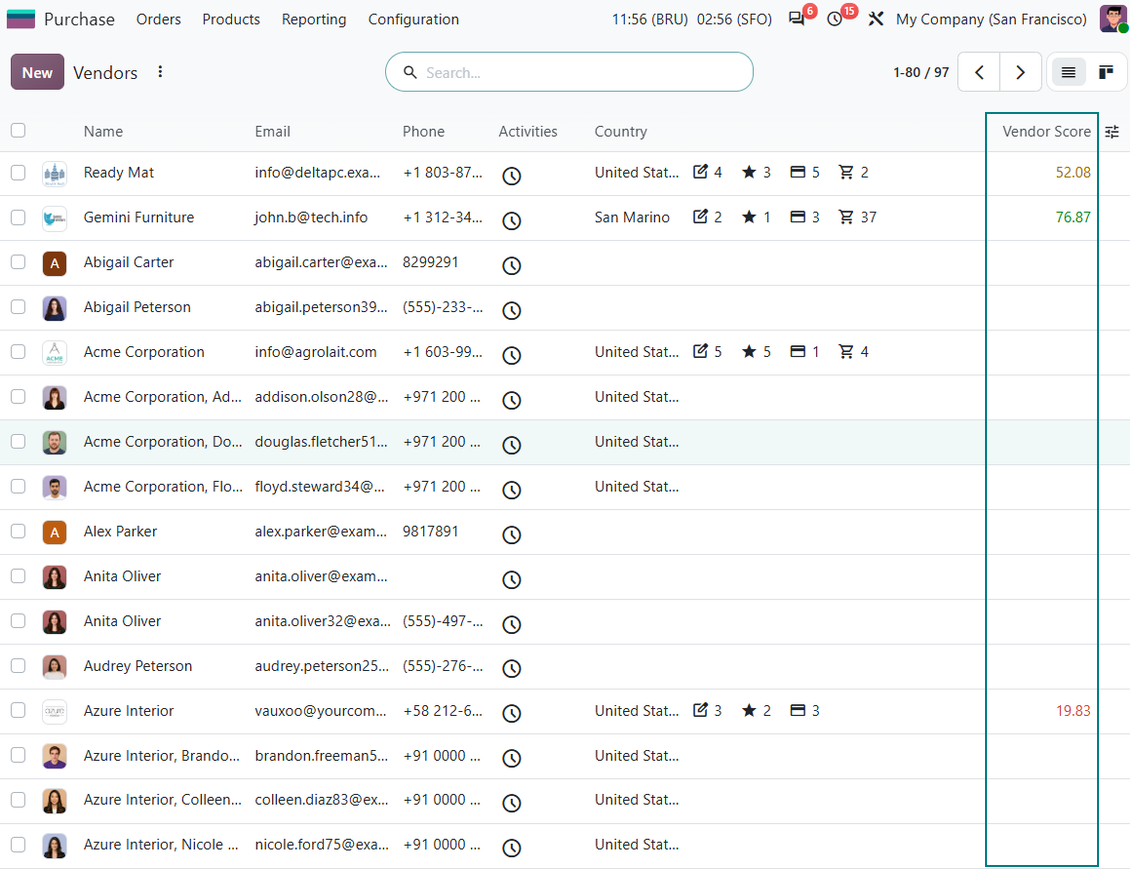Toggle the select-all vendors checkbox
Image resolution: width=1130 pixels, height=869 pixels.
[x=18, y=130]
